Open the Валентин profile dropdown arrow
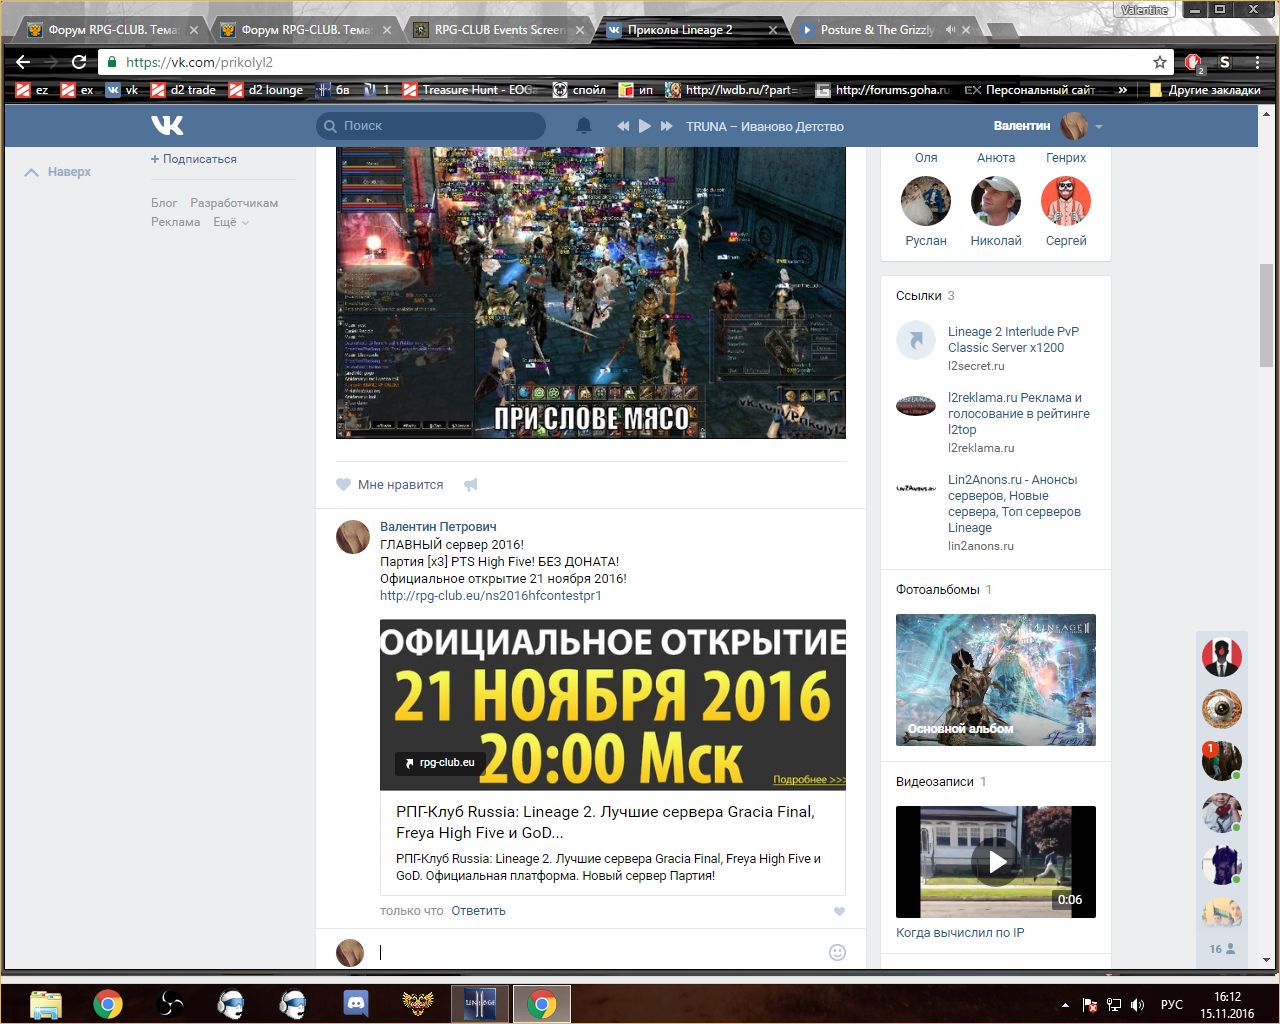This screenshot has height=1024, width=1280. (x=1099, y=127)
